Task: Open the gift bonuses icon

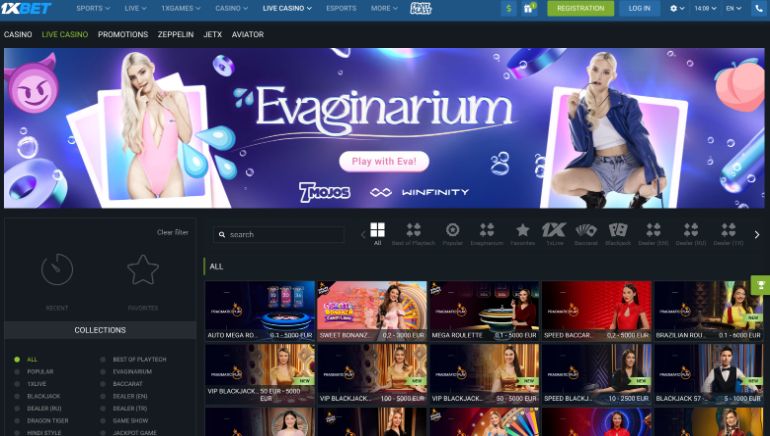Action: coord(529,8)
